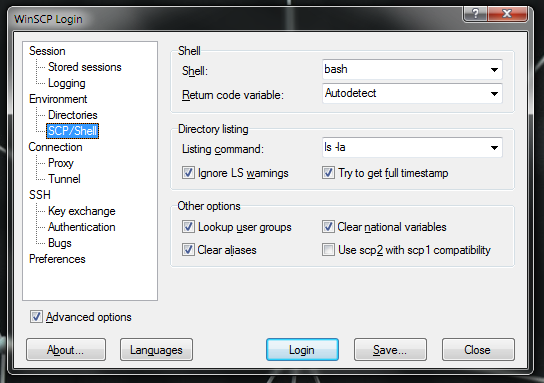Open Preferences in the tree
544x383 pixels.
(x=57, y=259)
